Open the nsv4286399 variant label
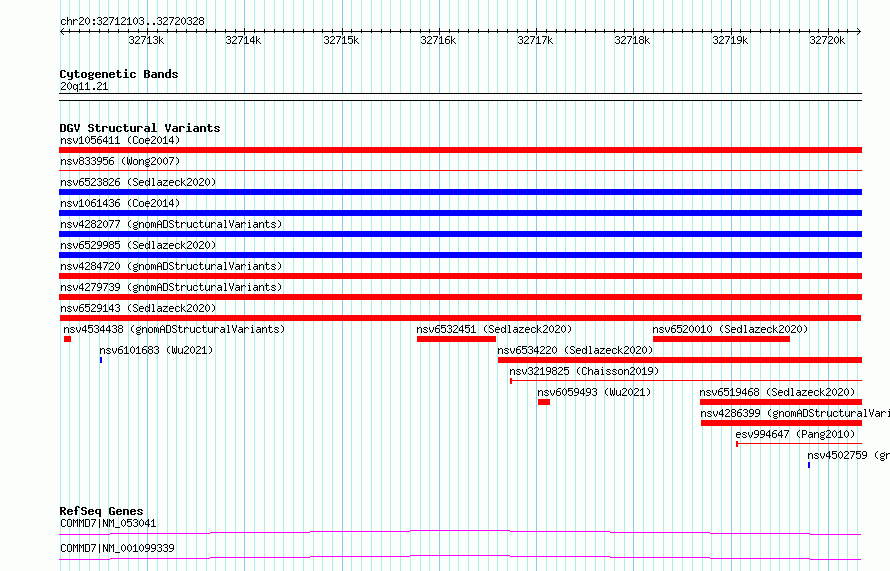The width and height of the screenshot is (890, 571). pos(795,413)
